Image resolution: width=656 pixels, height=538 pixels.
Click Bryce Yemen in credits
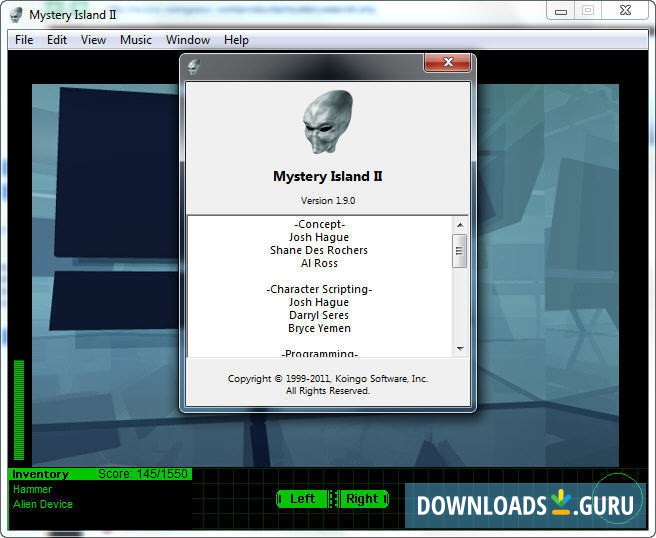pos(319,328)
